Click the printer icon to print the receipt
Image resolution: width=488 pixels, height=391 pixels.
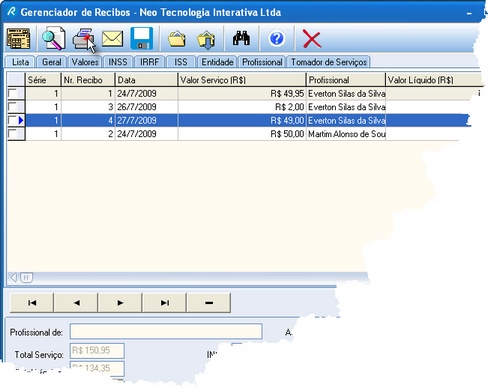coord(83,39)
